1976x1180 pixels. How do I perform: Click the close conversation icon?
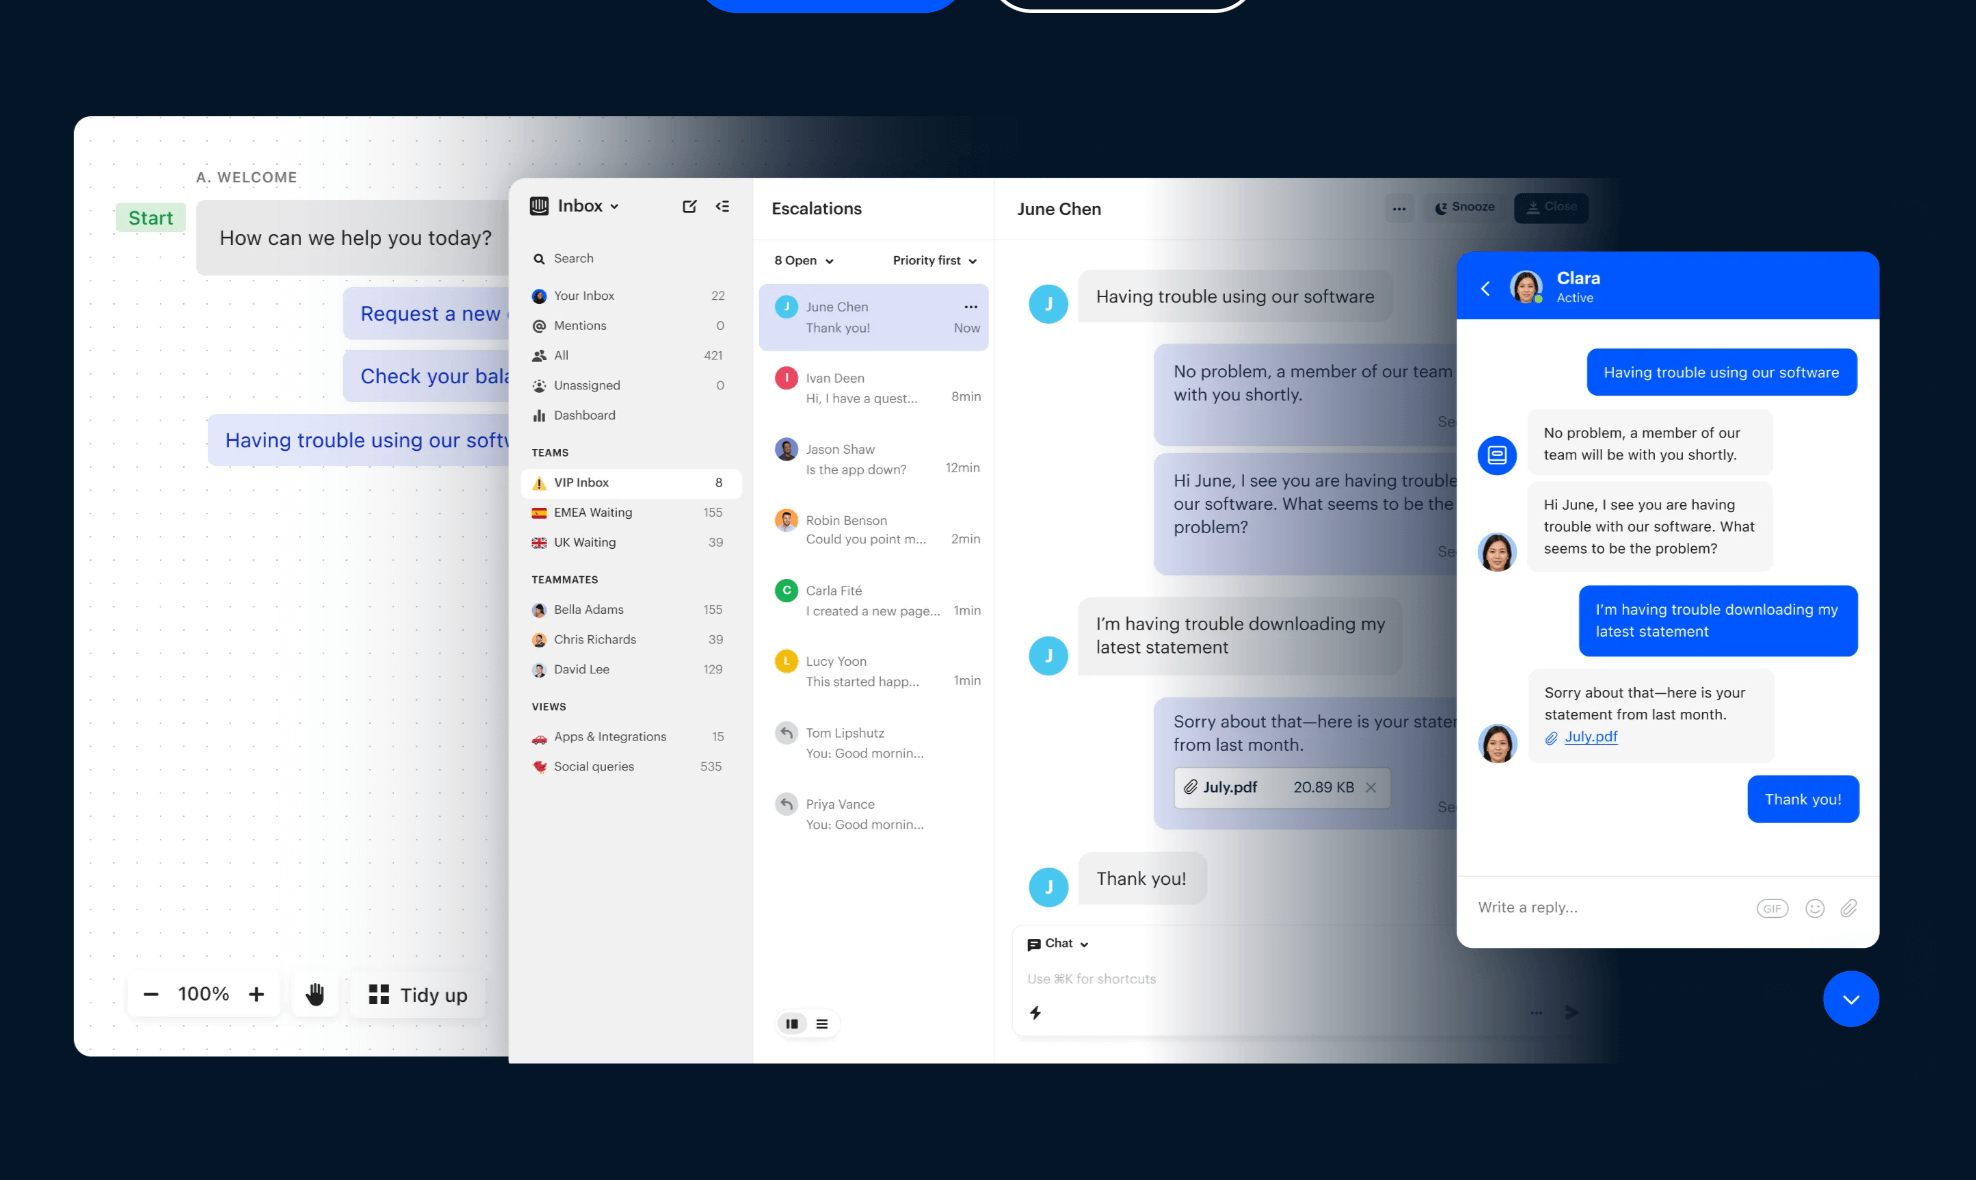(x=1548, y=206)
